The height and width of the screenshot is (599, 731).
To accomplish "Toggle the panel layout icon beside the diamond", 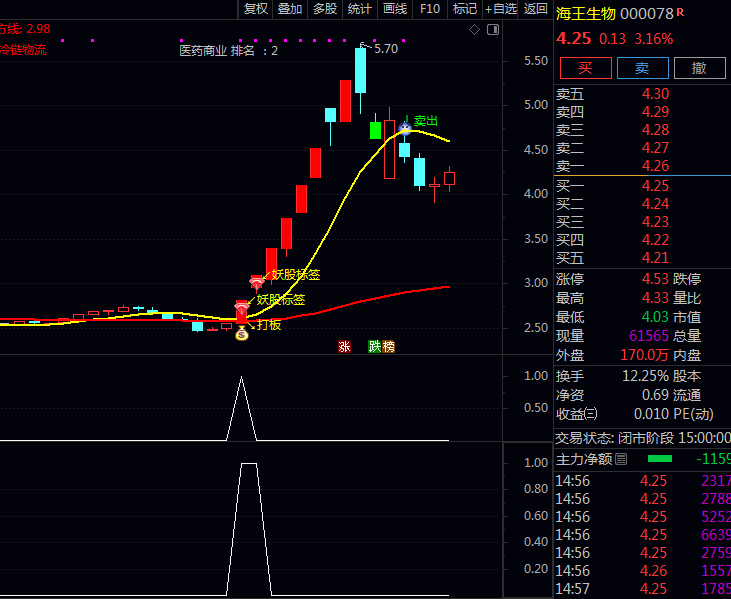I will tap(492, 30).
